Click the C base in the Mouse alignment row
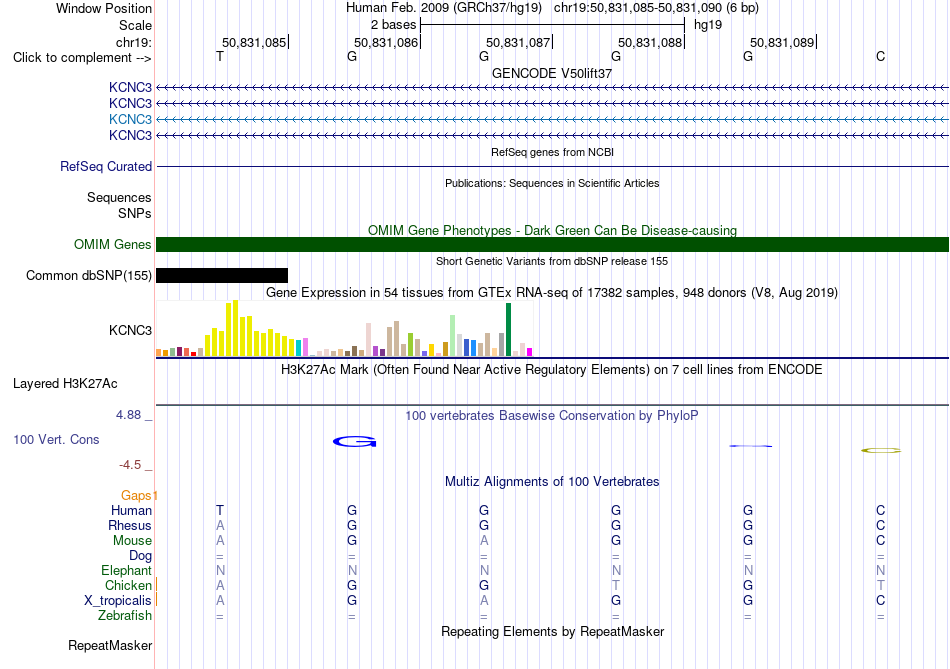 (880, 541)
